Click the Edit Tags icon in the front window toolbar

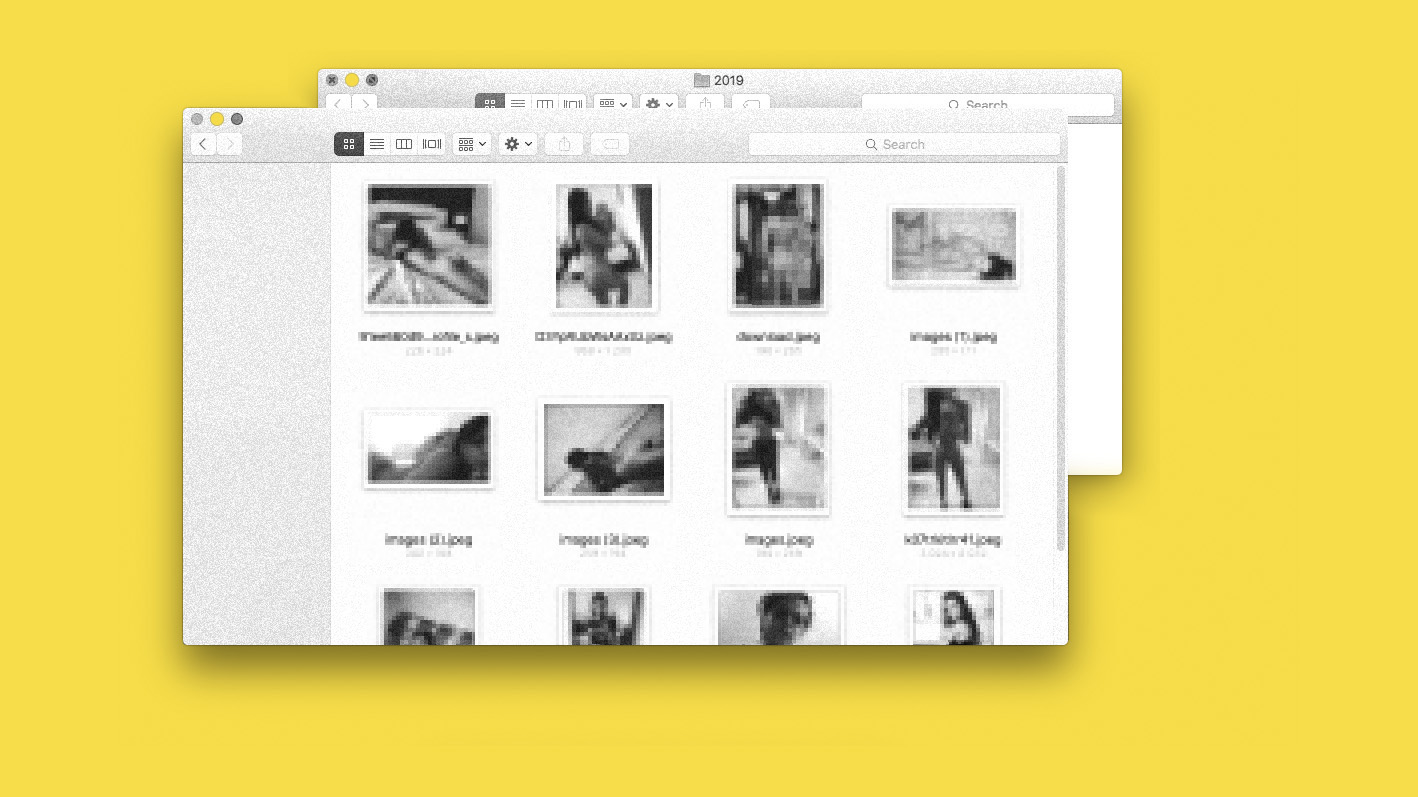point(611,144)
